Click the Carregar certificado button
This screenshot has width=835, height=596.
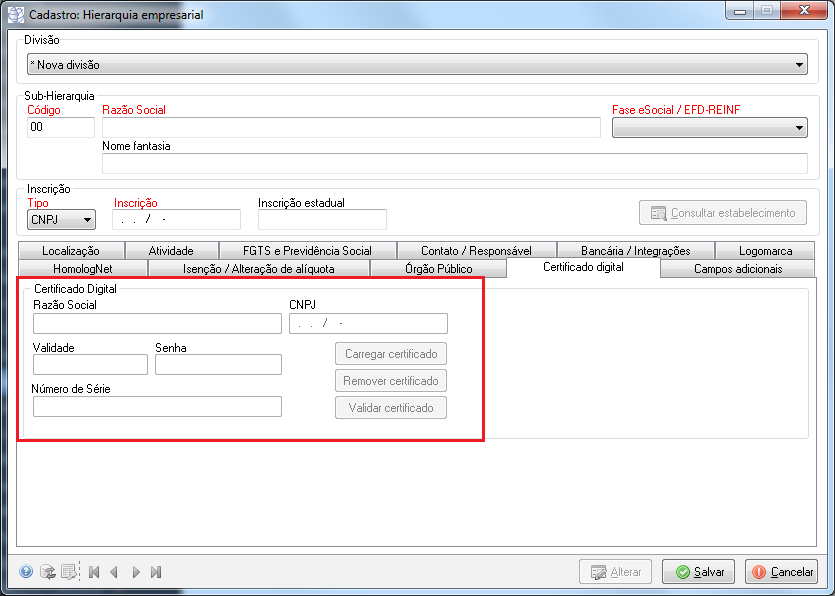point(390,354)
